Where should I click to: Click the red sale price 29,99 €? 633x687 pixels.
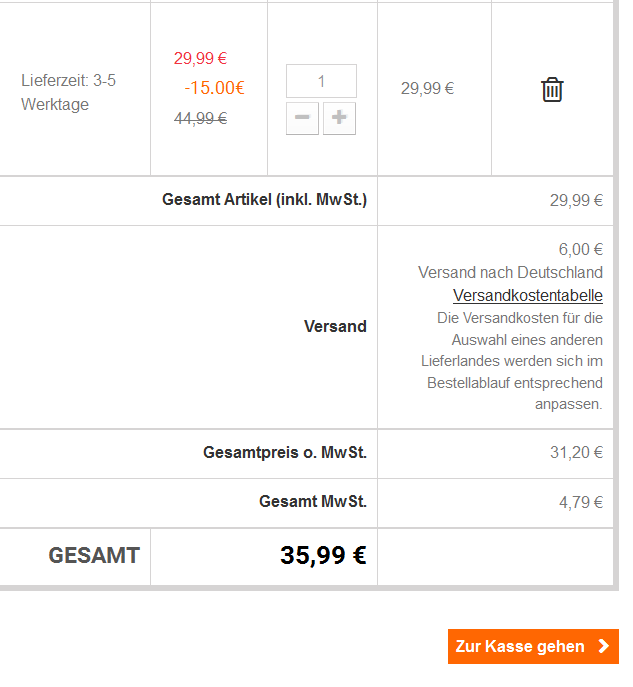coord(200,58)
